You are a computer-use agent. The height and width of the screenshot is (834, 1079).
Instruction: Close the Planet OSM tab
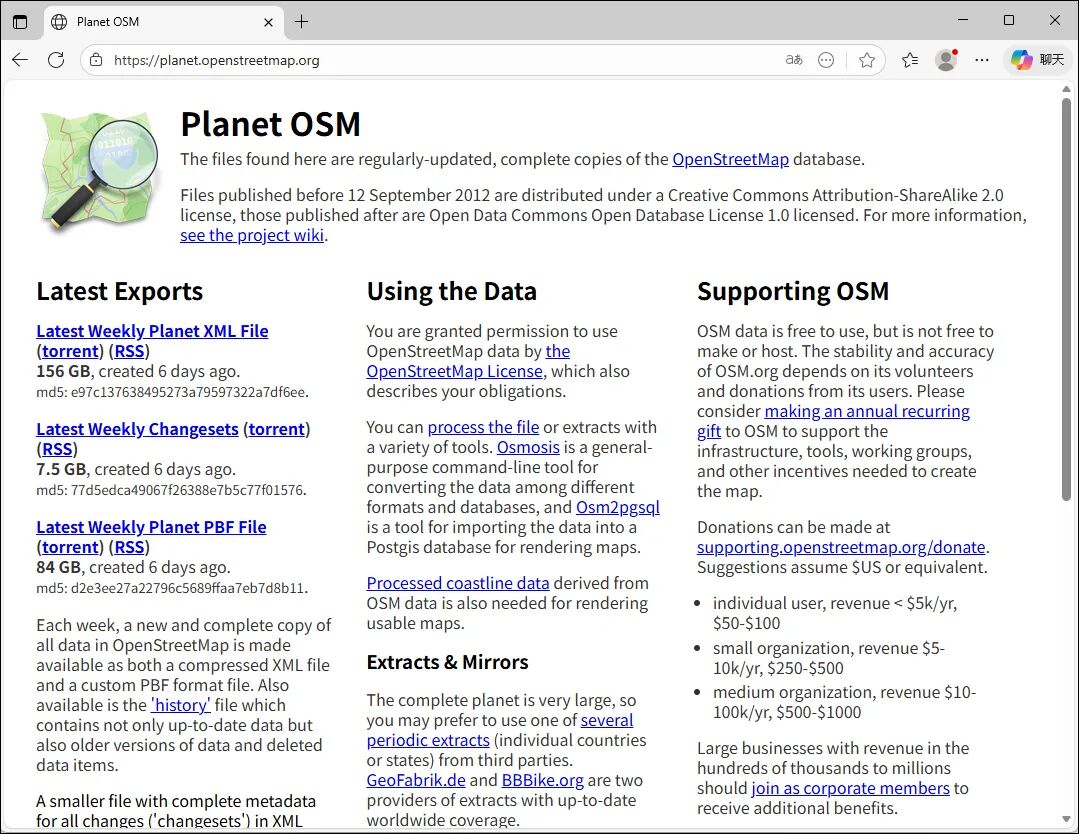pyautogui.click(x=268, y=22)
